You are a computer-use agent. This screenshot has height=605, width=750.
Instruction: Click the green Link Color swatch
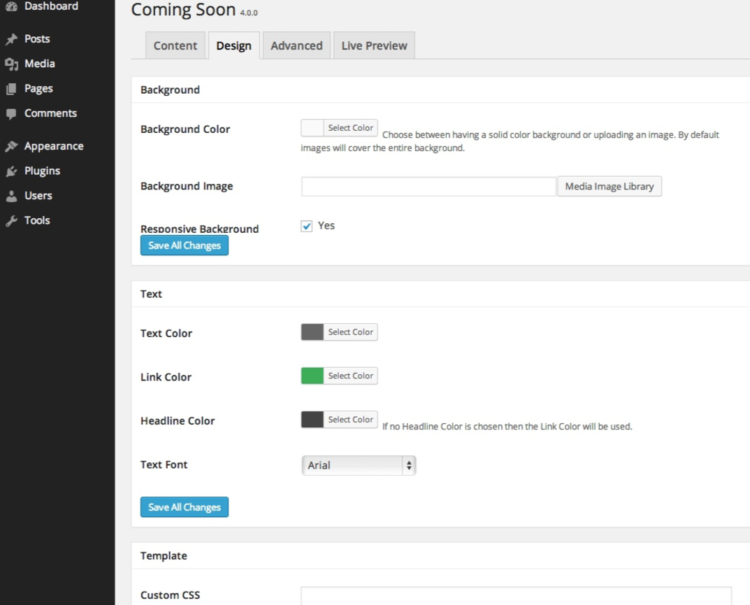click(x=312, y=376)
